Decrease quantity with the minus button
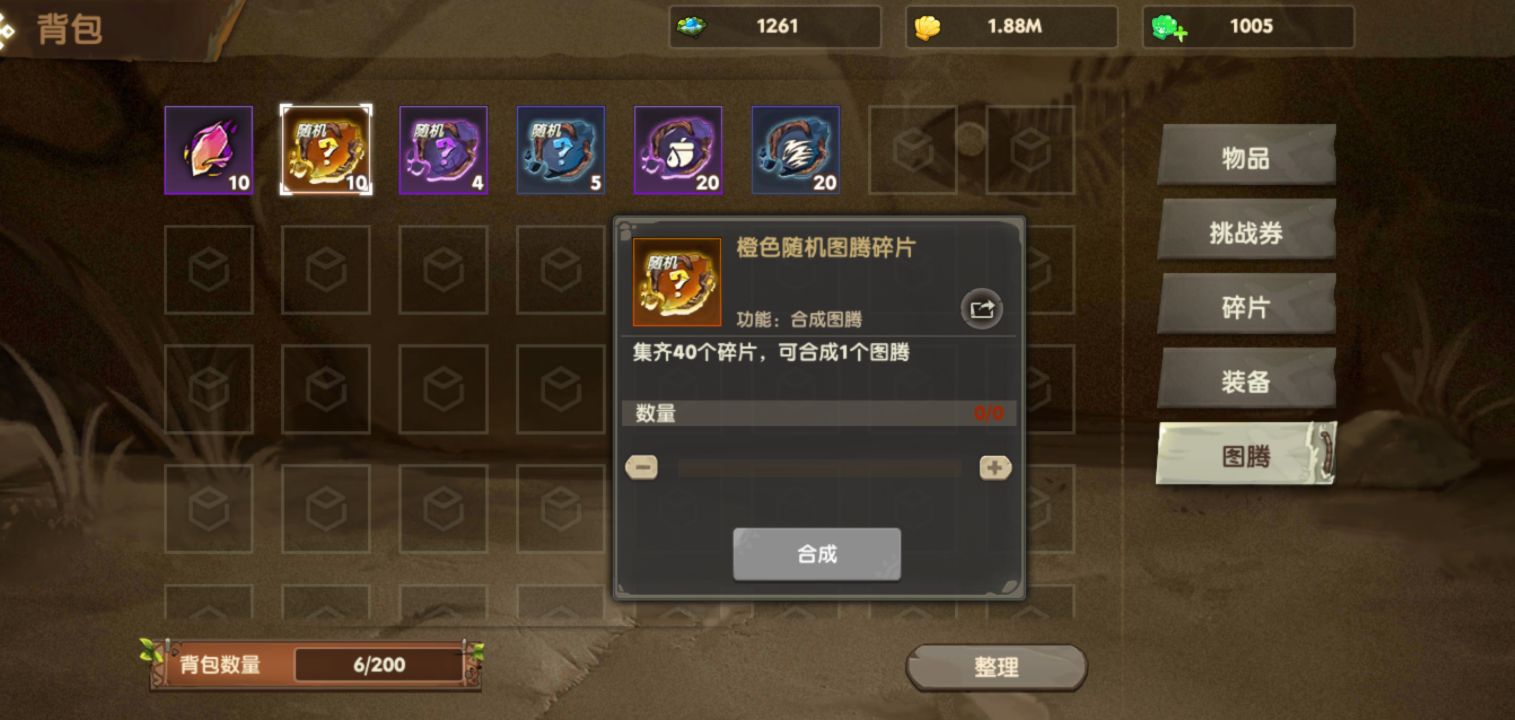The height and width of the screenshot is (720, 1515). click(x=642, y=467)
